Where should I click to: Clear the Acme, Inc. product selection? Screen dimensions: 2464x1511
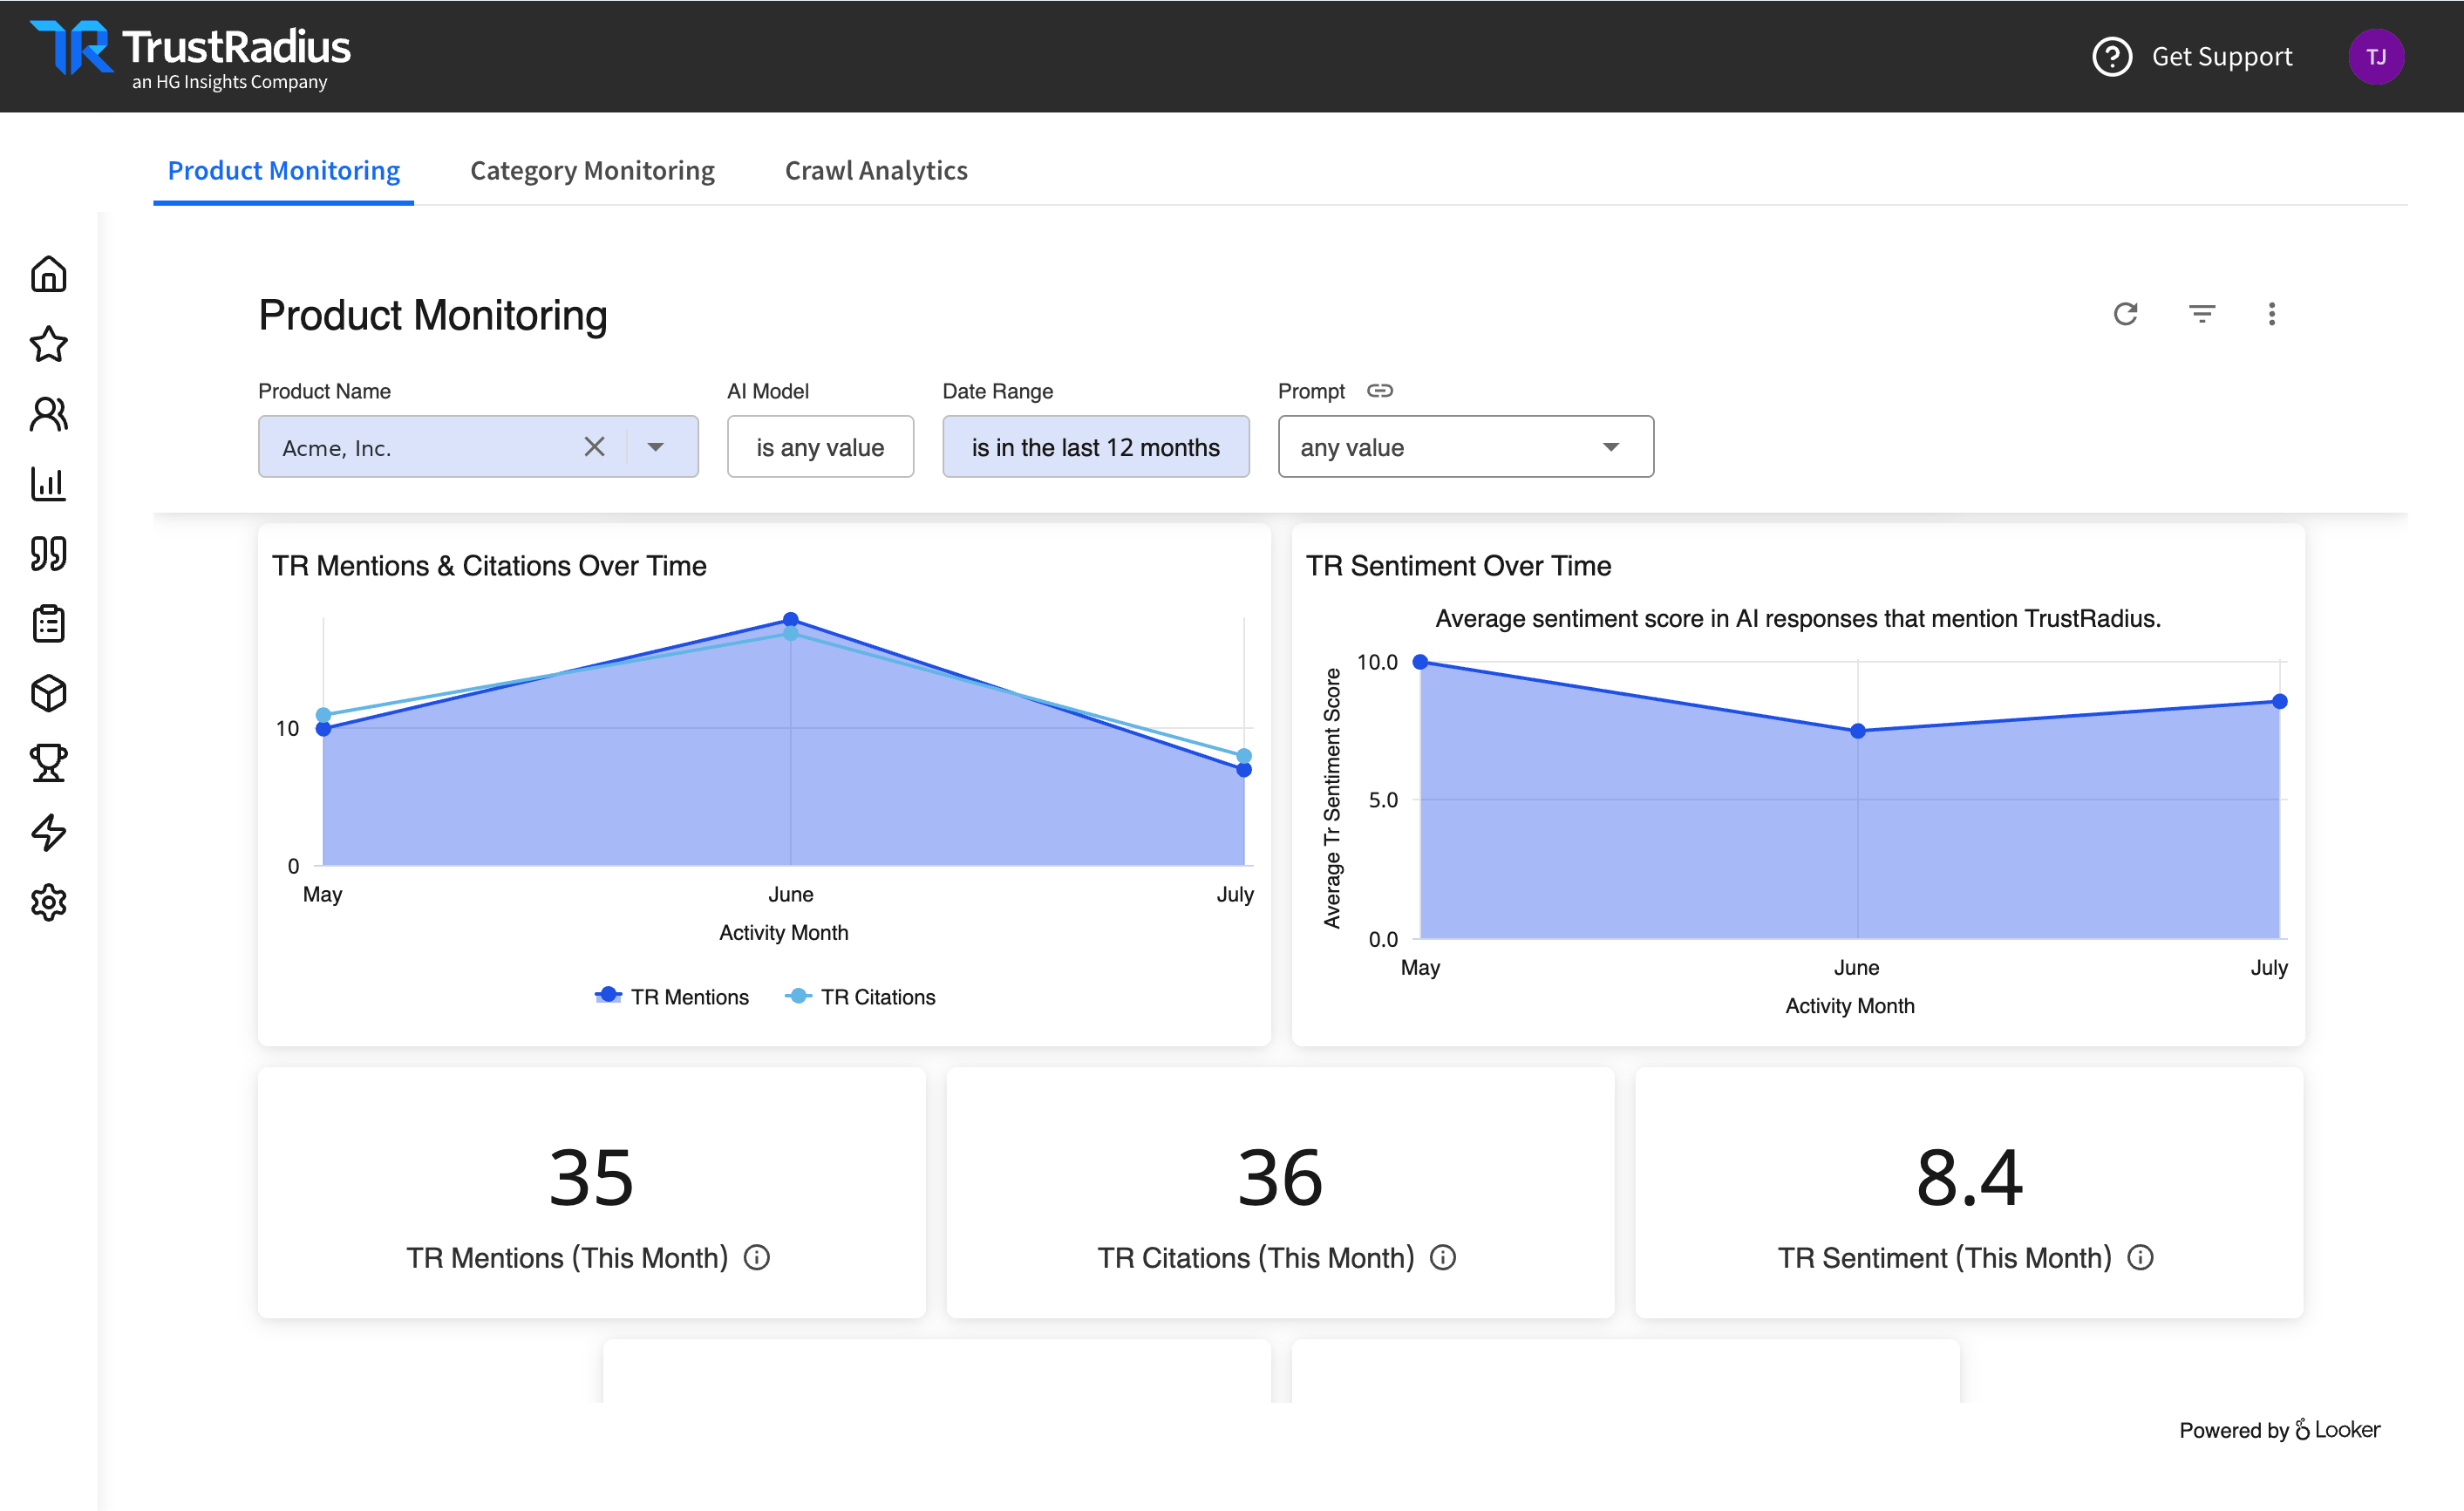tap(594, 447)
